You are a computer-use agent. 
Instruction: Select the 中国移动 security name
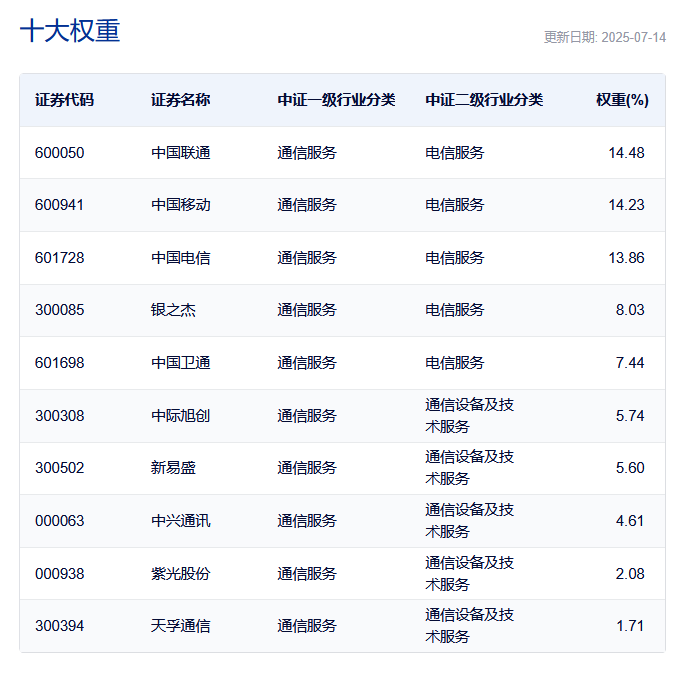[181, 205]
